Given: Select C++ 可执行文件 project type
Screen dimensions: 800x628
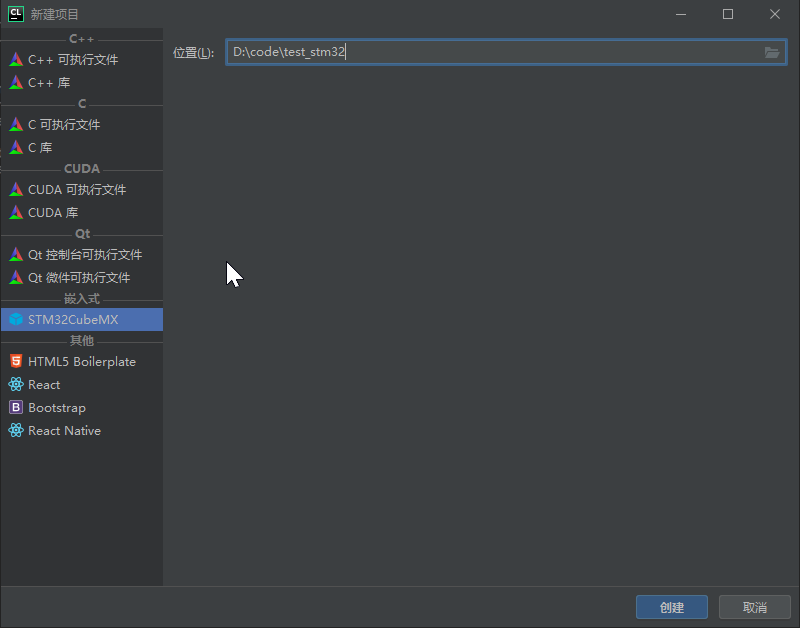Looking at the screenshot, I should [82, 60].
